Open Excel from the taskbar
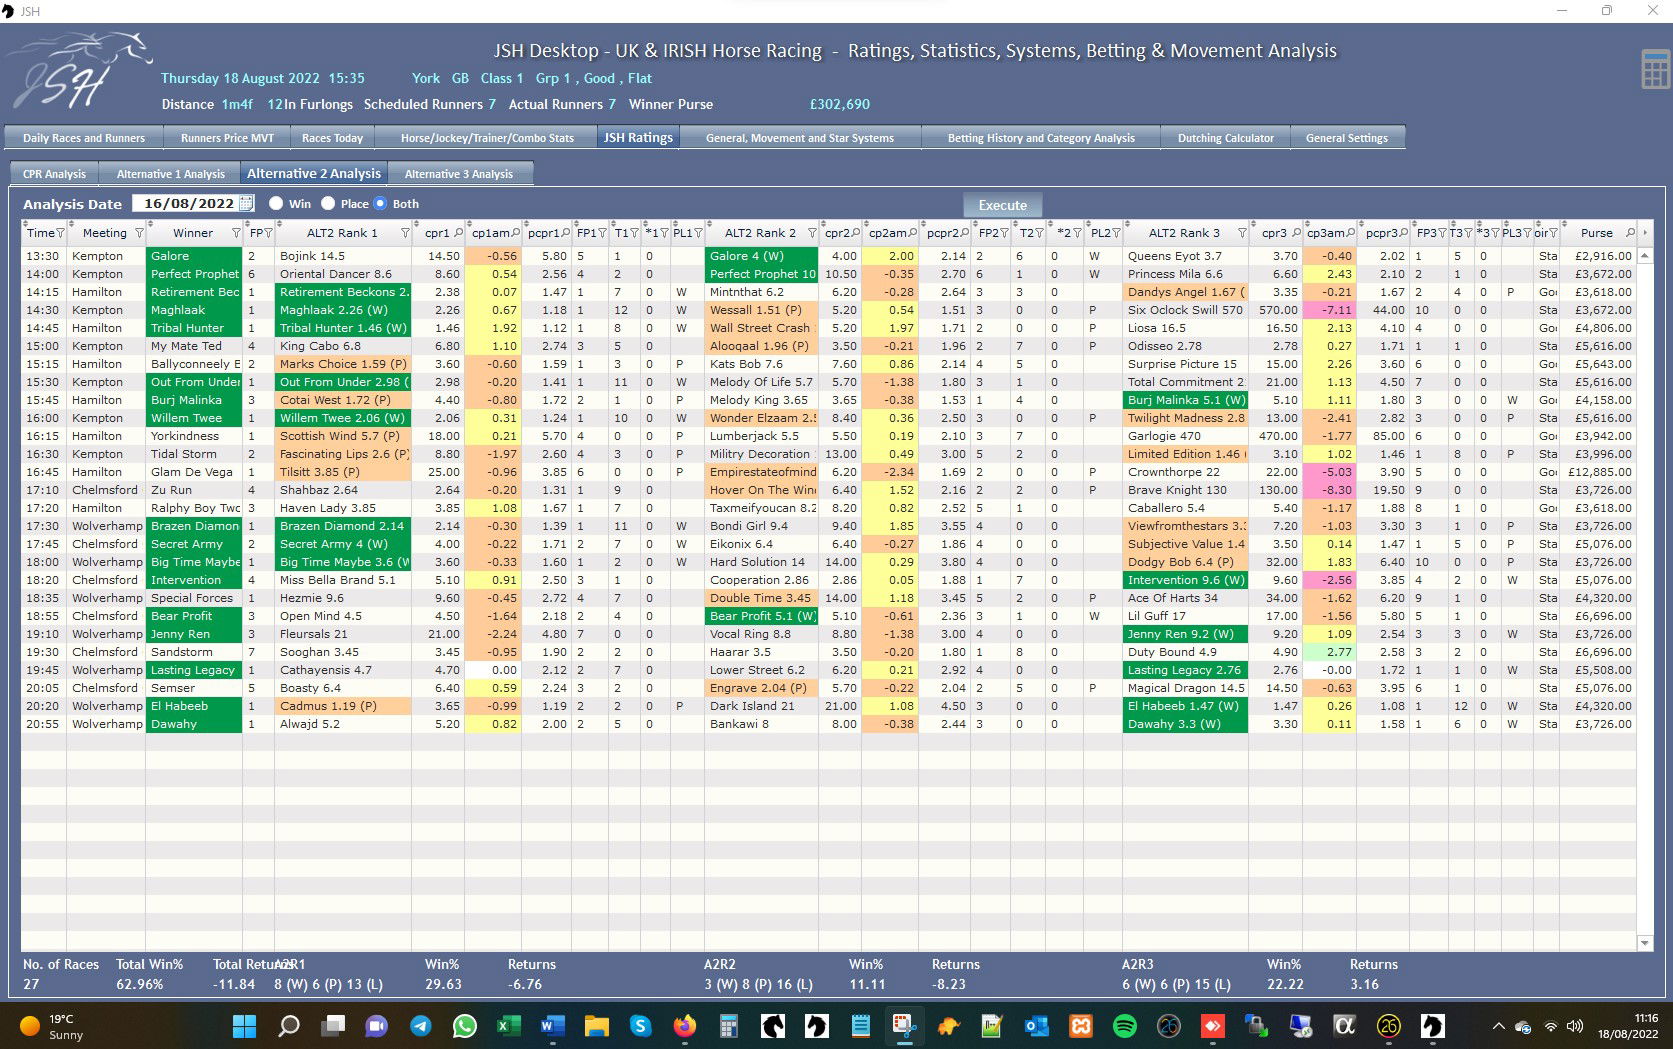Screen dimensions: 1673x1049 508,1026
